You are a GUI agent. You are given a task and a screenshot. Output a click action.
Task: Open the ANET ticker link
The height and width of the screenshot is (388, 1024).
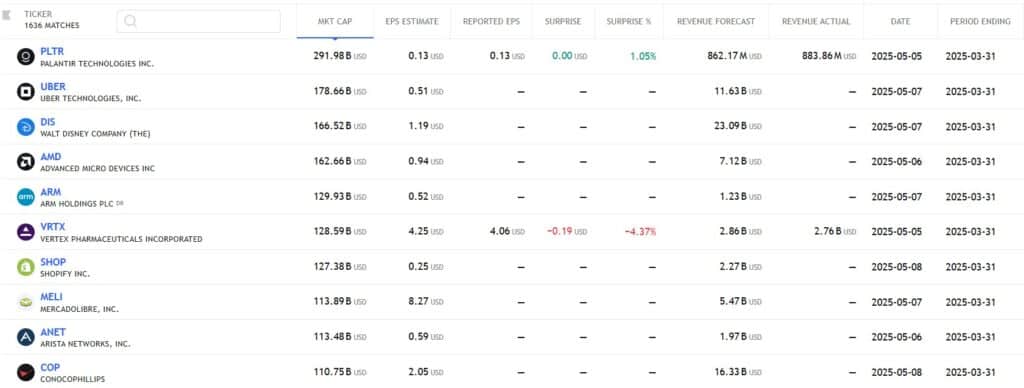pyautogui.click(x=53, y=332)
